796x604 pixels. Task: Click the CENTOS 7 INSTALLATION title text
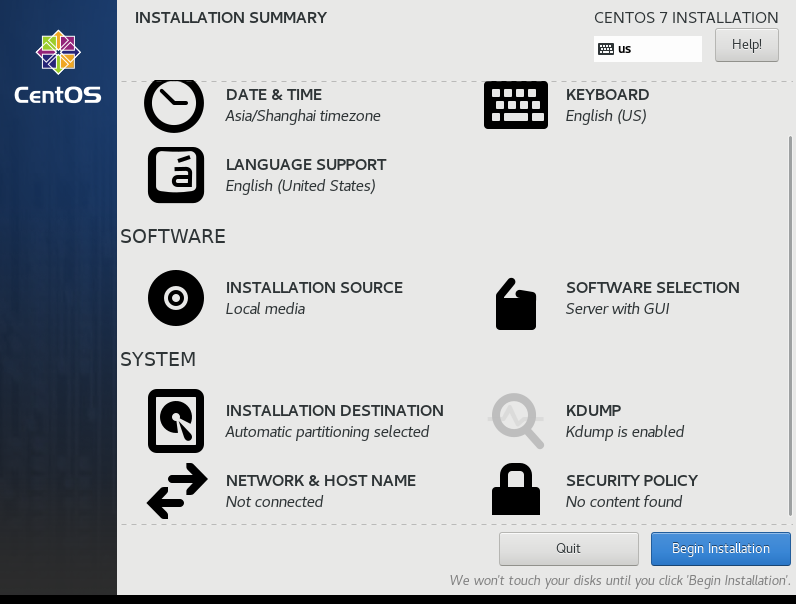pyautogui.click(x=686, y=18)
